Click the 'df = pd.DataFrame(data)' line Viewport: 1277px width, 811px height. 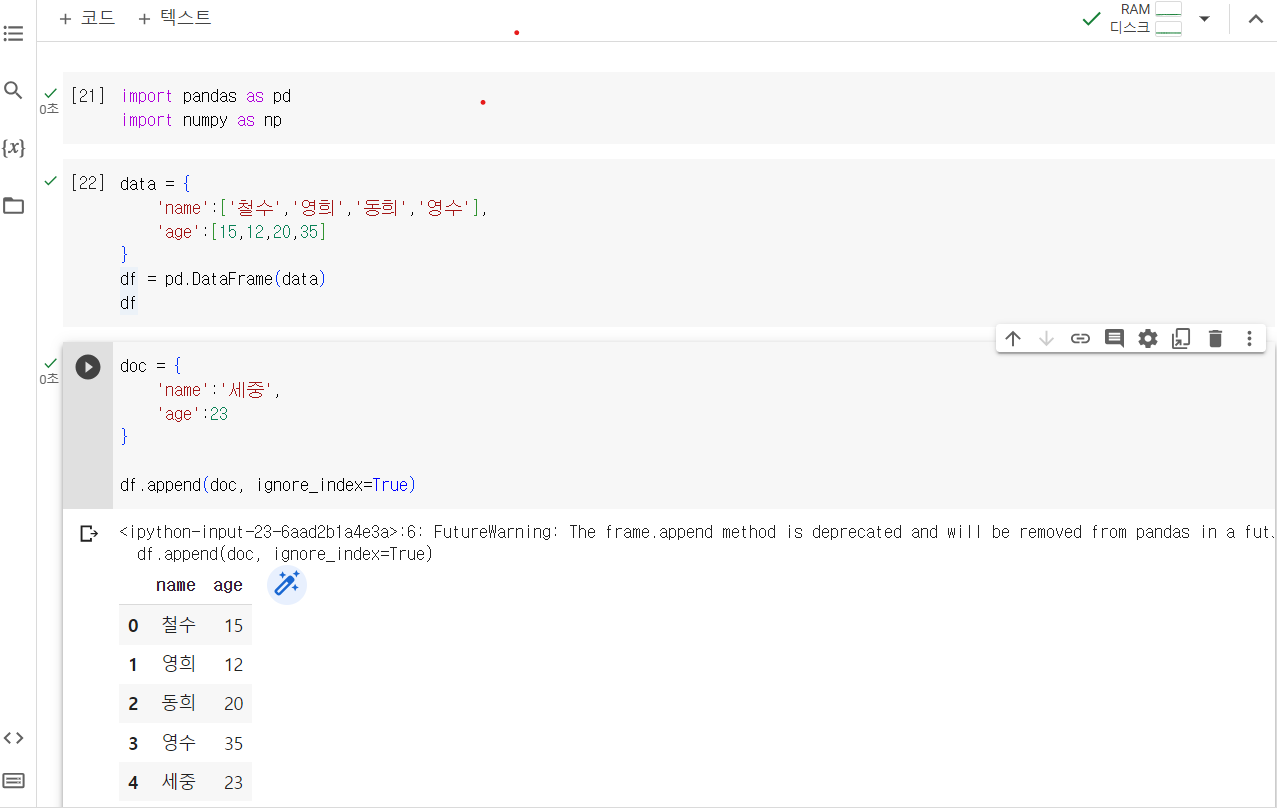(223, 279)
